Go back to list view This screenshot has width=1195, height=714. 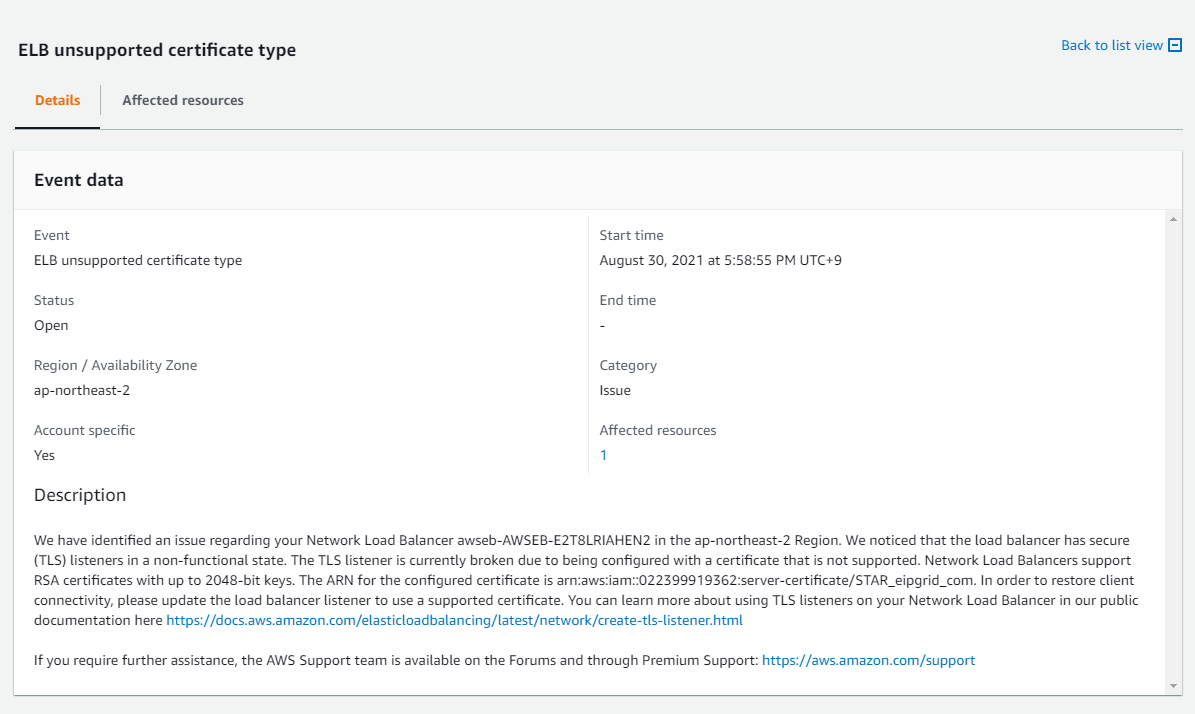(1112, 46)
